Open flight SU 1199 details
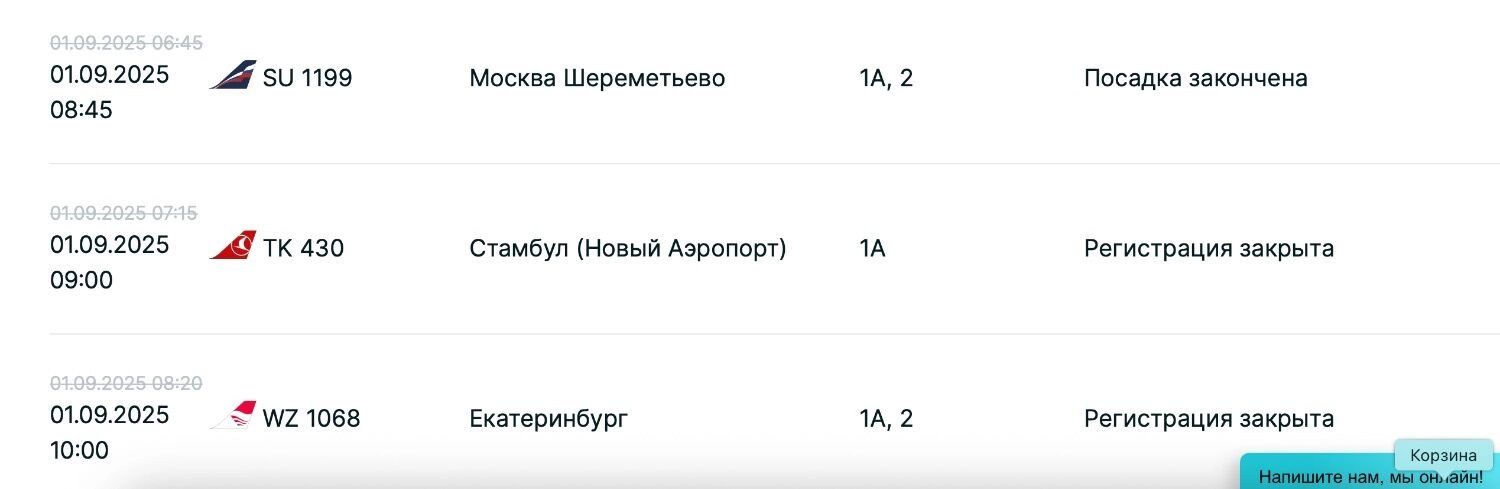The image size is (1500, 489). 307,78
